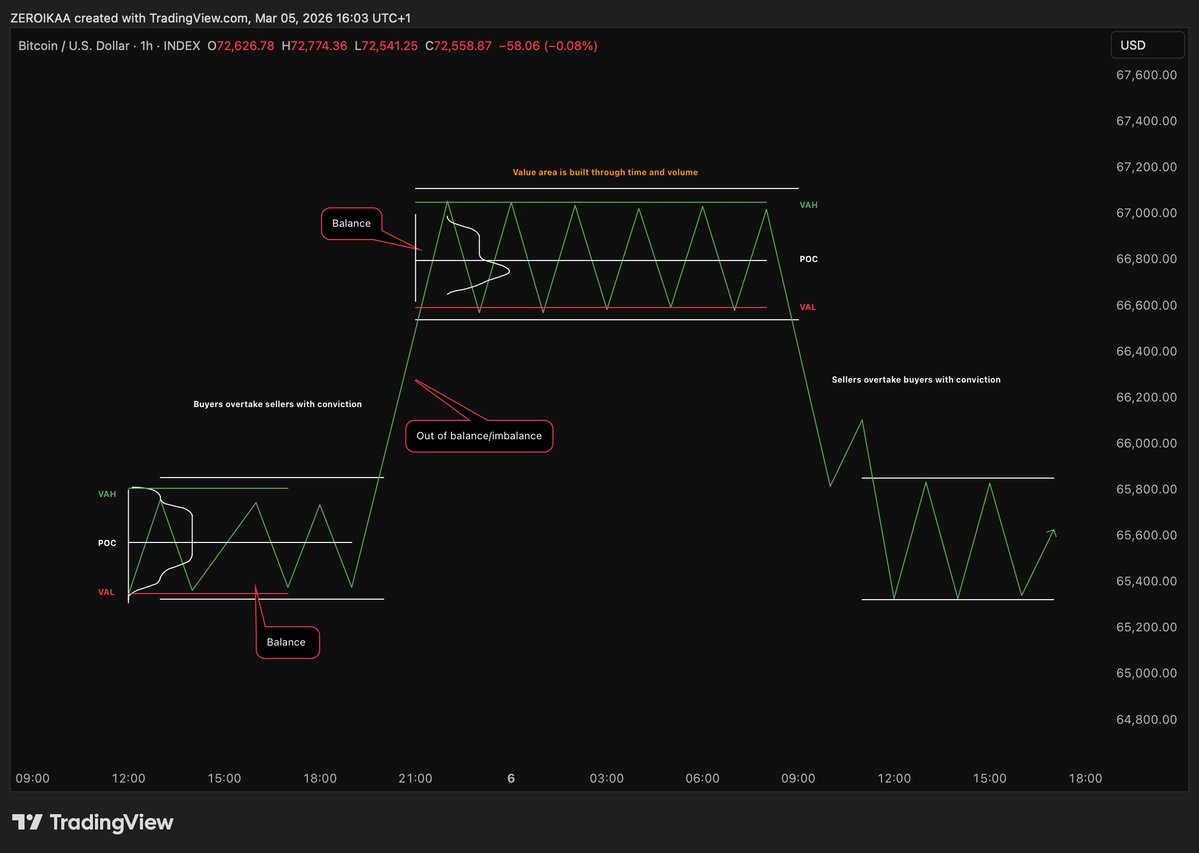Click the day 6 date marker on time axis

[511, 778]
